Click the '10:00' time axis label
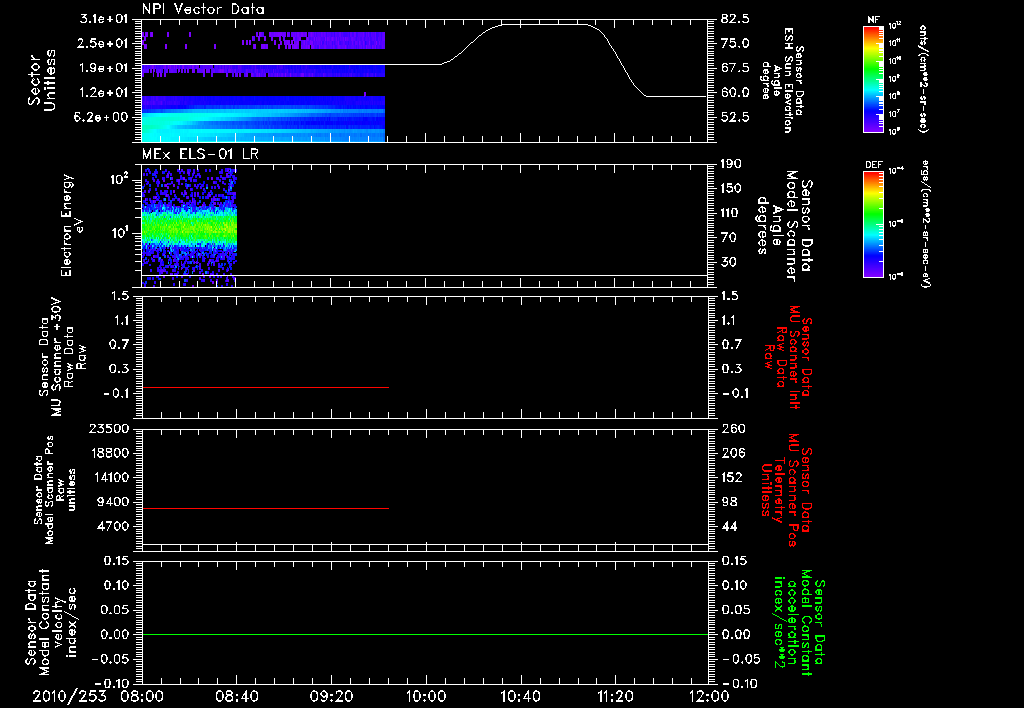1024x708 pixels. [425, 697]
